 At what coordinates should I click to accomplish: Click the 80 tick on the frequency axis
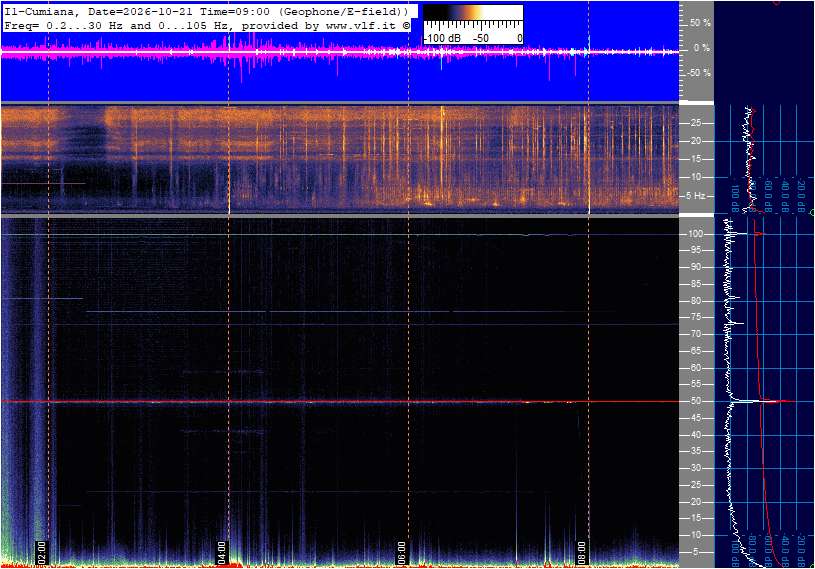tap(695, 301)
